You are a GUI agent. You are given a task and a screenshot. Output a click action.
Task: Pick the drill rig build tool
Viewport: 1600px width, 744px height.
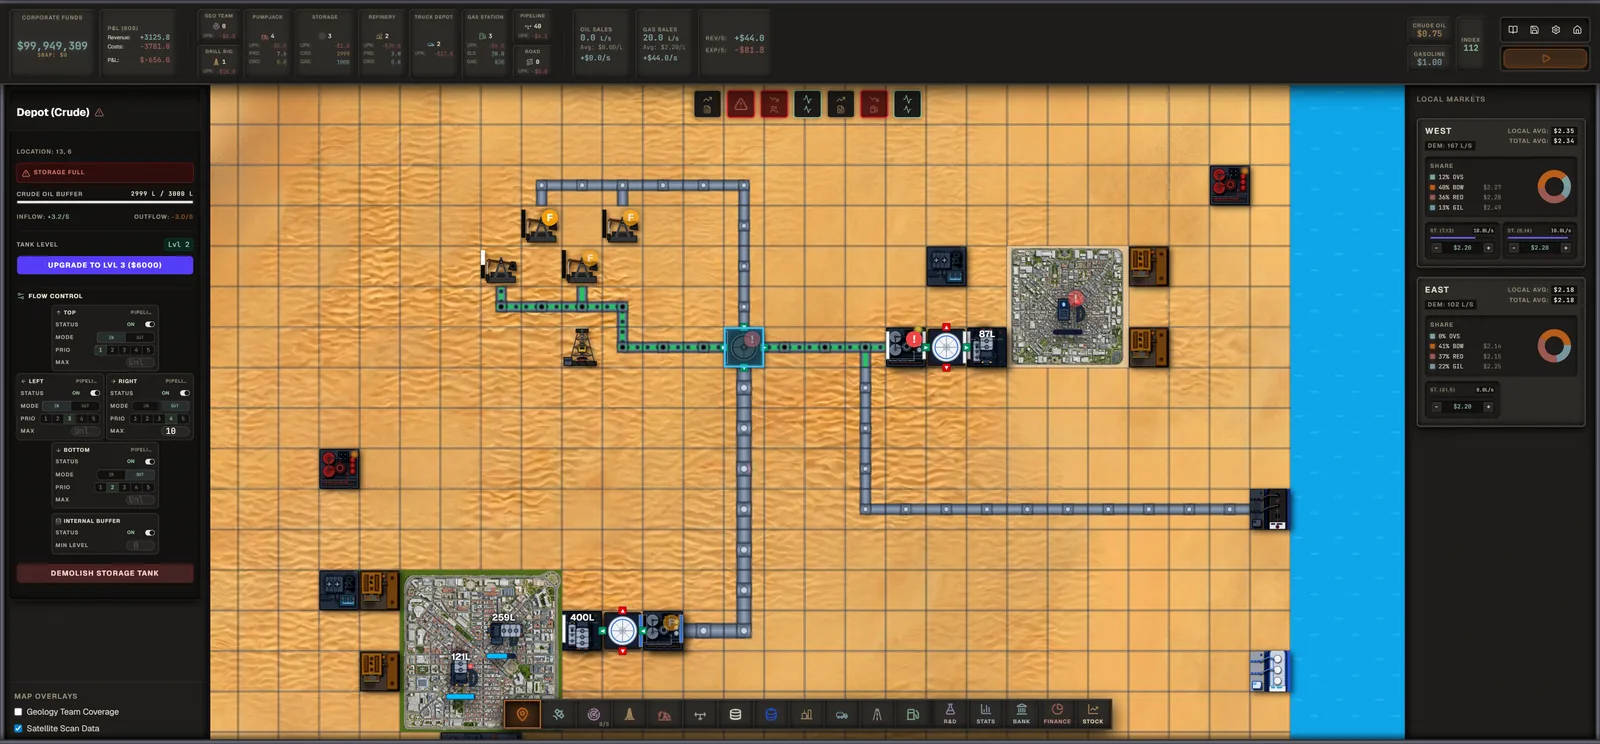629,714
